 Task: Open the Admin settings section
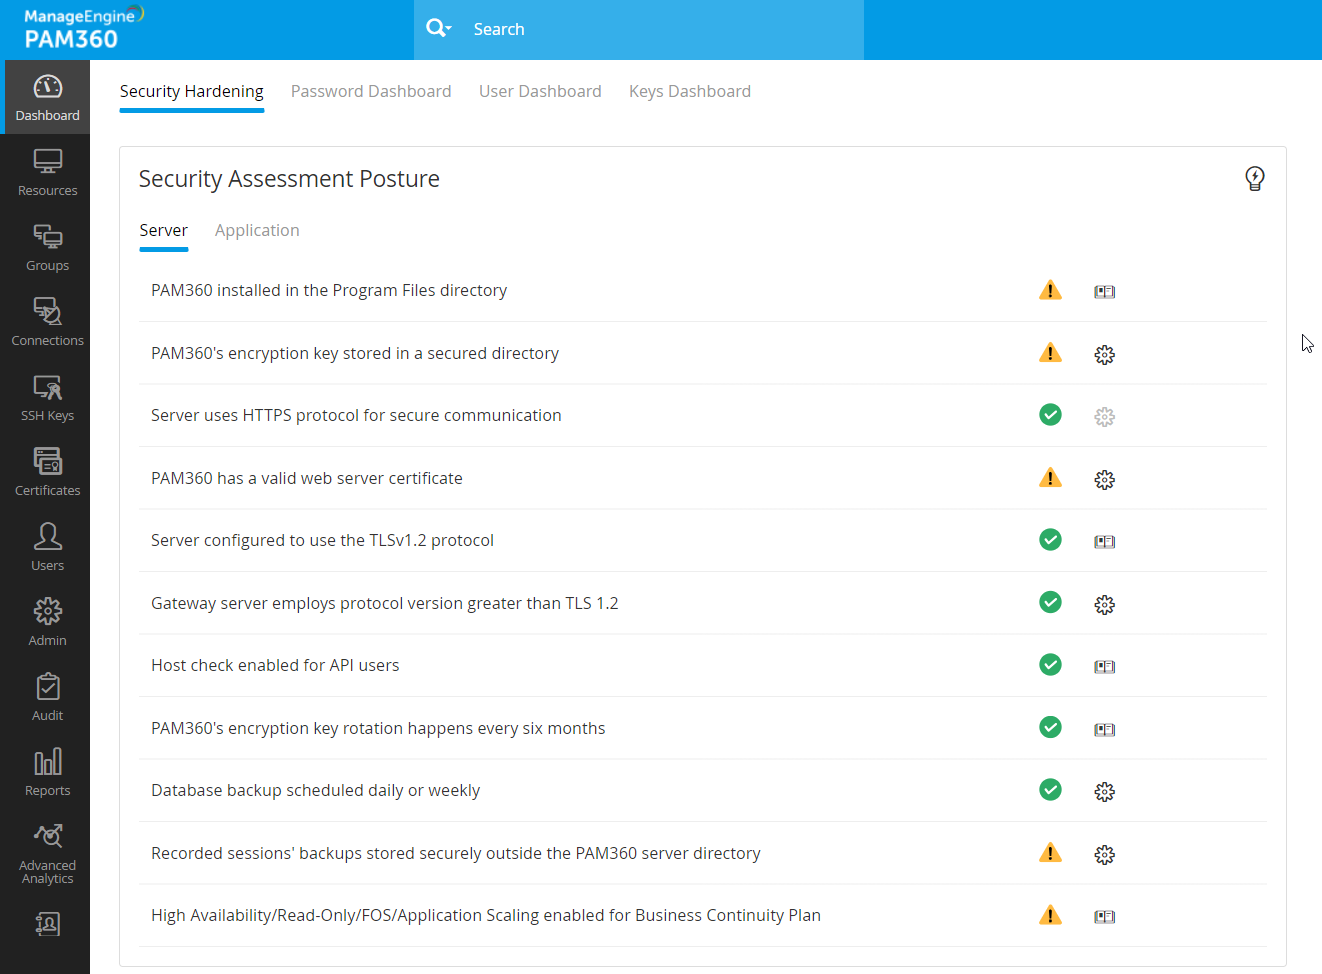(x=47, y=622)
